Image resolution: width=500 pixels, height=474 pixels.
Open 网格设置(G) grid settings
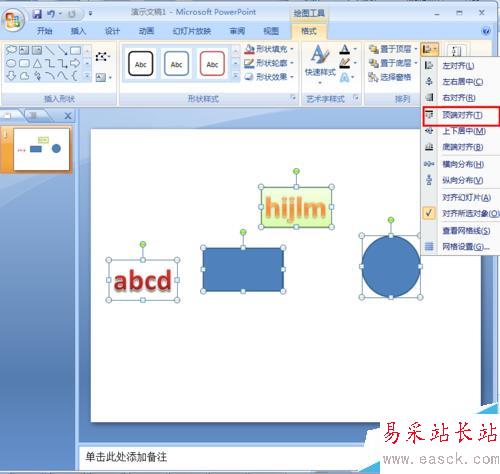[x=460, y=247]
